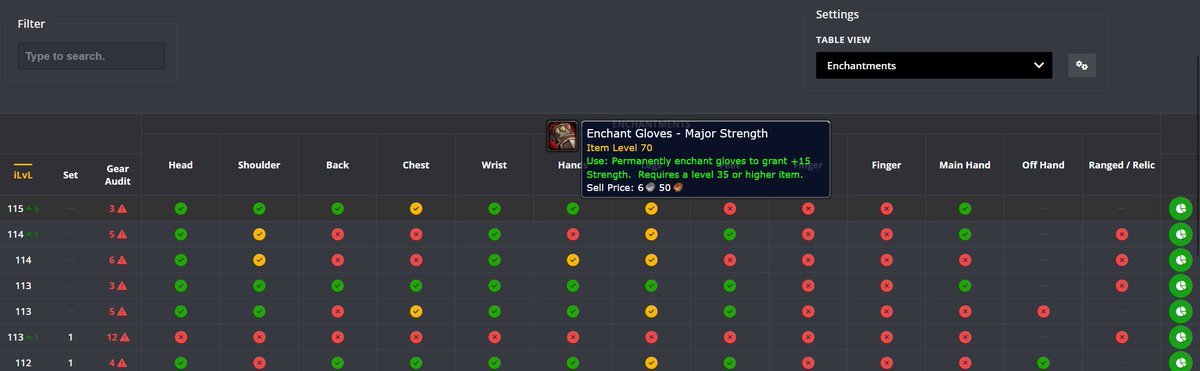Click the red Shoulder cross in the iLvL 112 row

pos(259,362)
